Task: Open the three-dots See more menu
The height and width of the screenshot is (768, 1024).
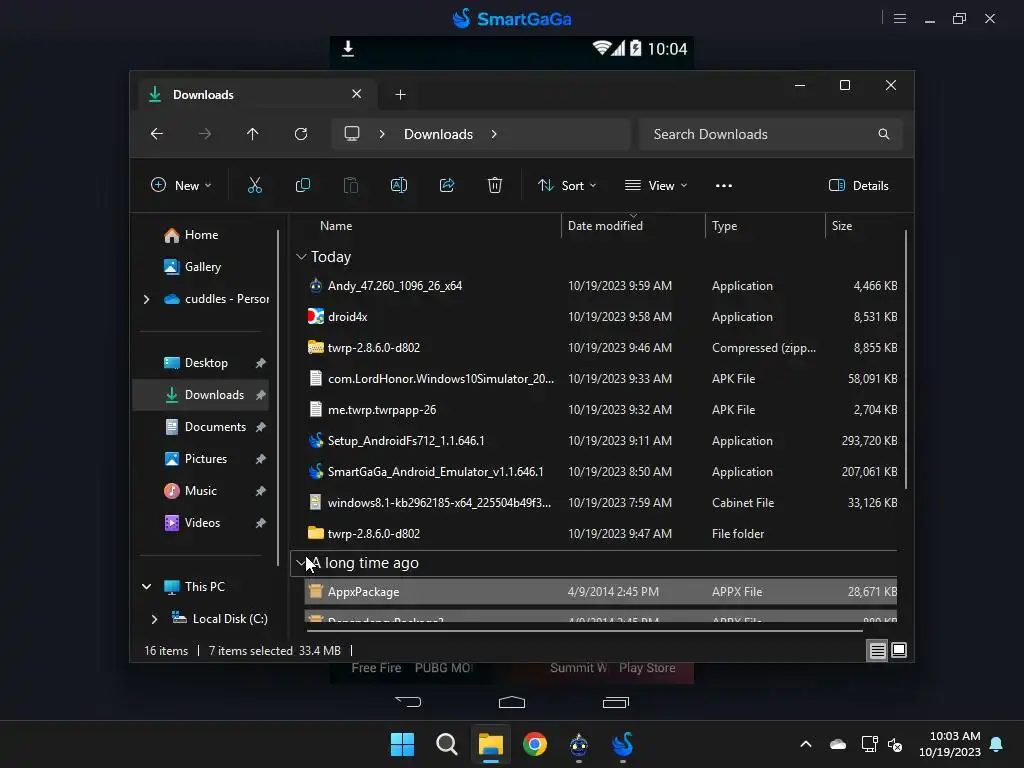Action: [x=724, y=185]
